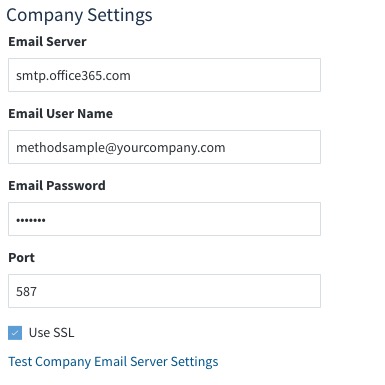Click the methodsample@yourcompany.com username text

point(121,148)
